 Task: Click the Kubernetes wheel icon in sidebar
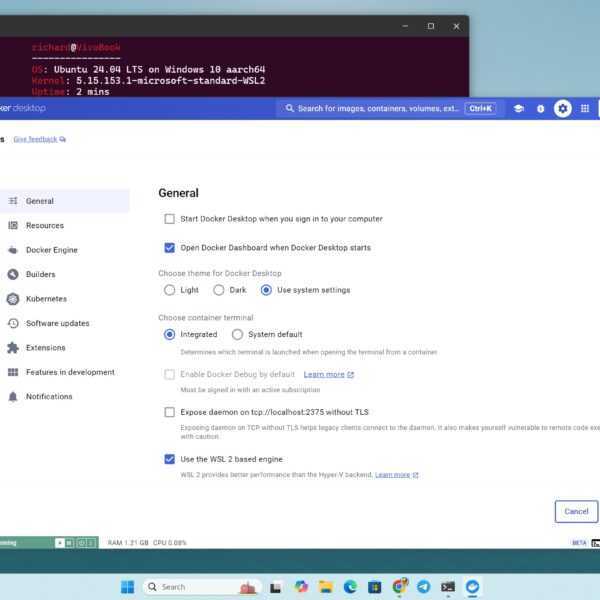coord(13,299)
